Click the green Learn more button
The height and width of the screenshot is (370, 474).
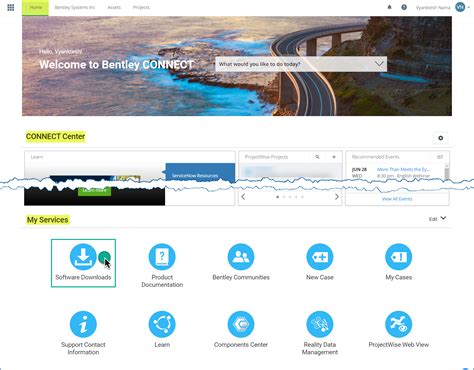95,190
